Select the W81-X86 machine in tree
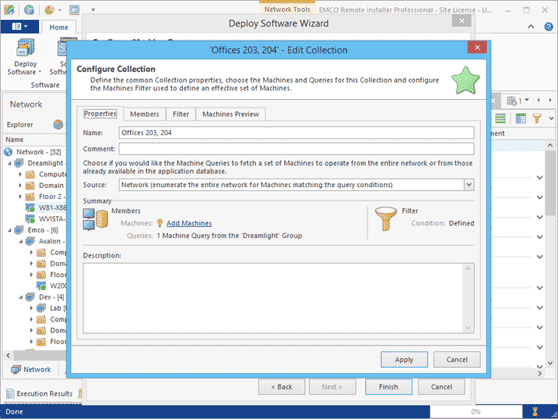Viewport: 558px width, 419px height. click(52, 208)
